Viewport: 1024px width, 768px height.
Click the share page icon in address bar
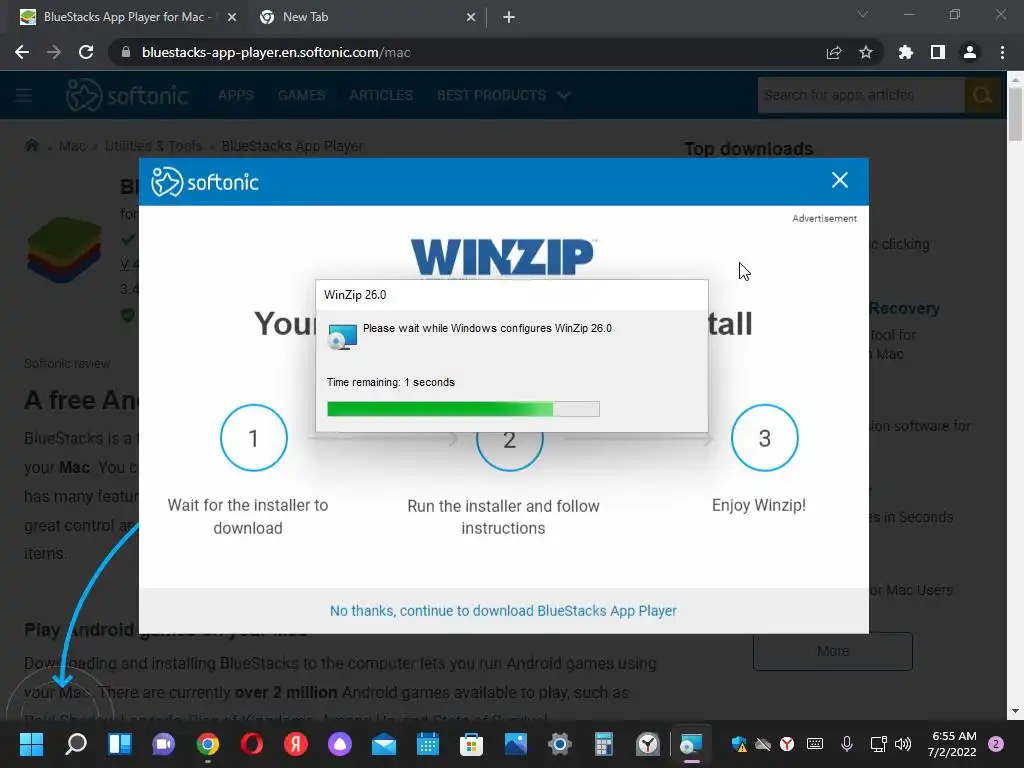pyautogui.click(x=834, y=52)
